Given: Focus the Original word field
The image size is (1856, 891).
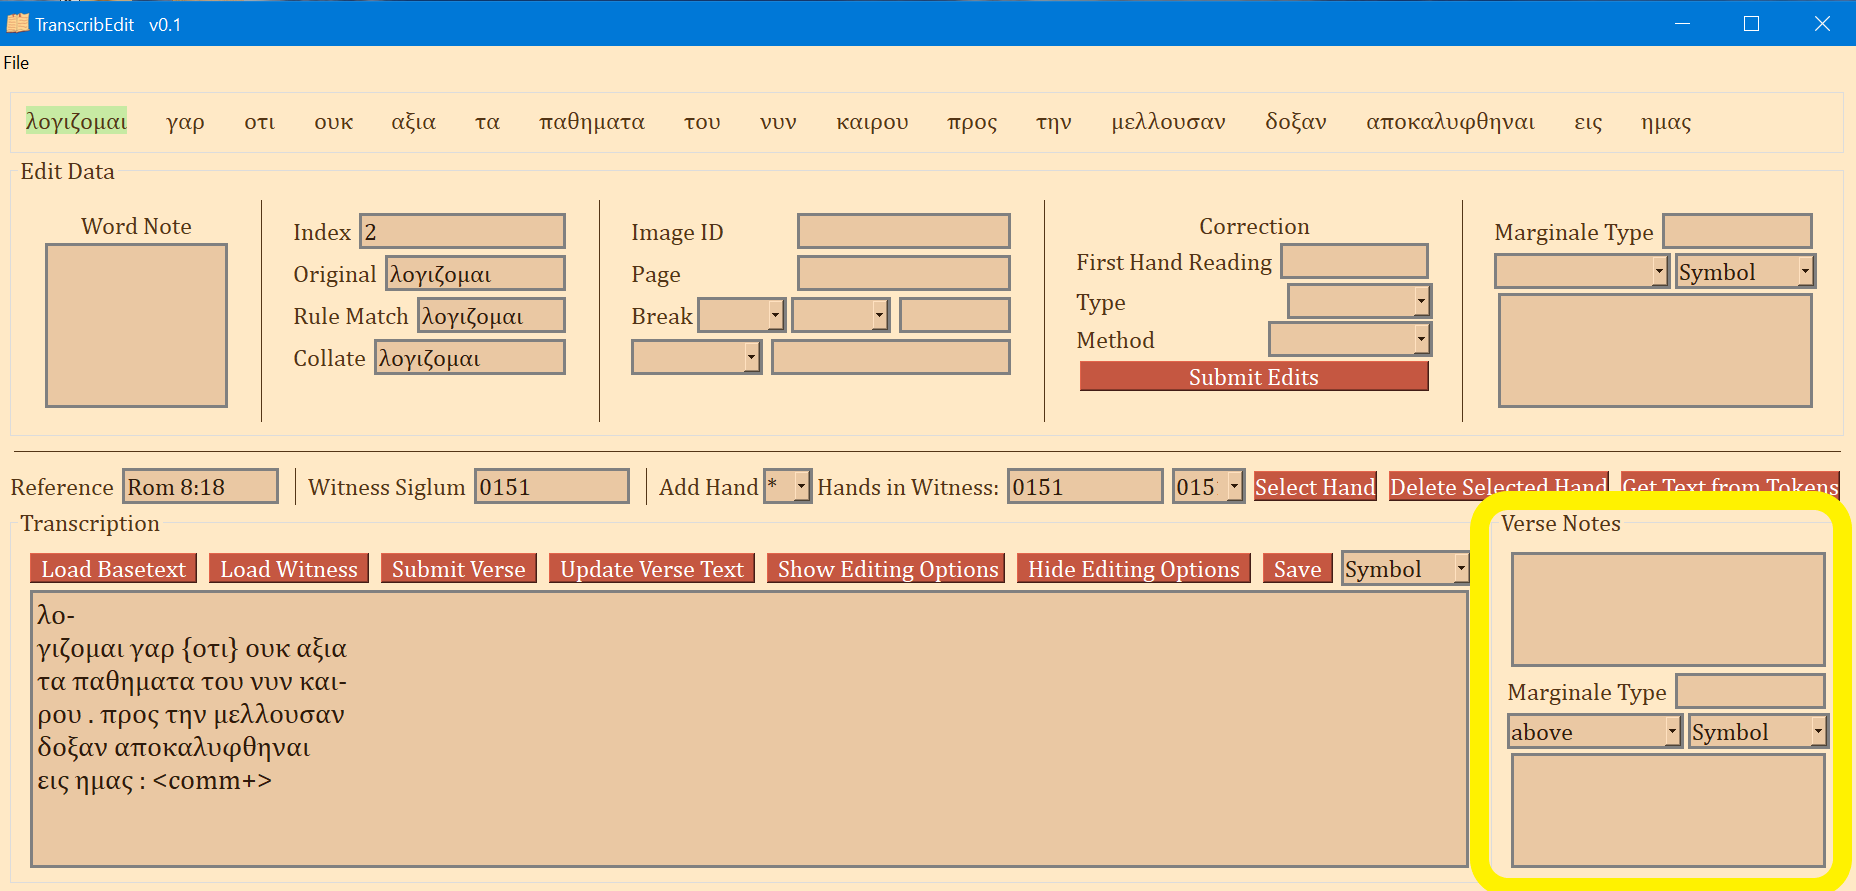Looking at the screenshot, I should 475,273.
